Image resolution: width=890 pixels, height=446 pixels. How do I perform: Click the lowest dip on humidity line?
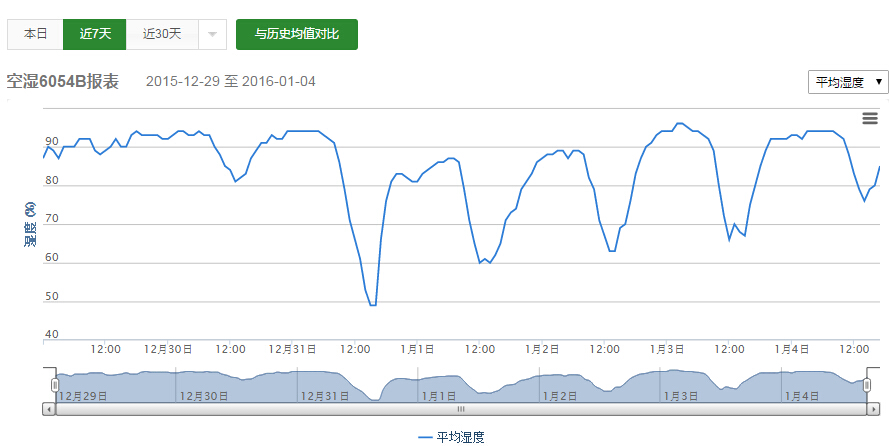pyautogui.click(x=372, y=304)
